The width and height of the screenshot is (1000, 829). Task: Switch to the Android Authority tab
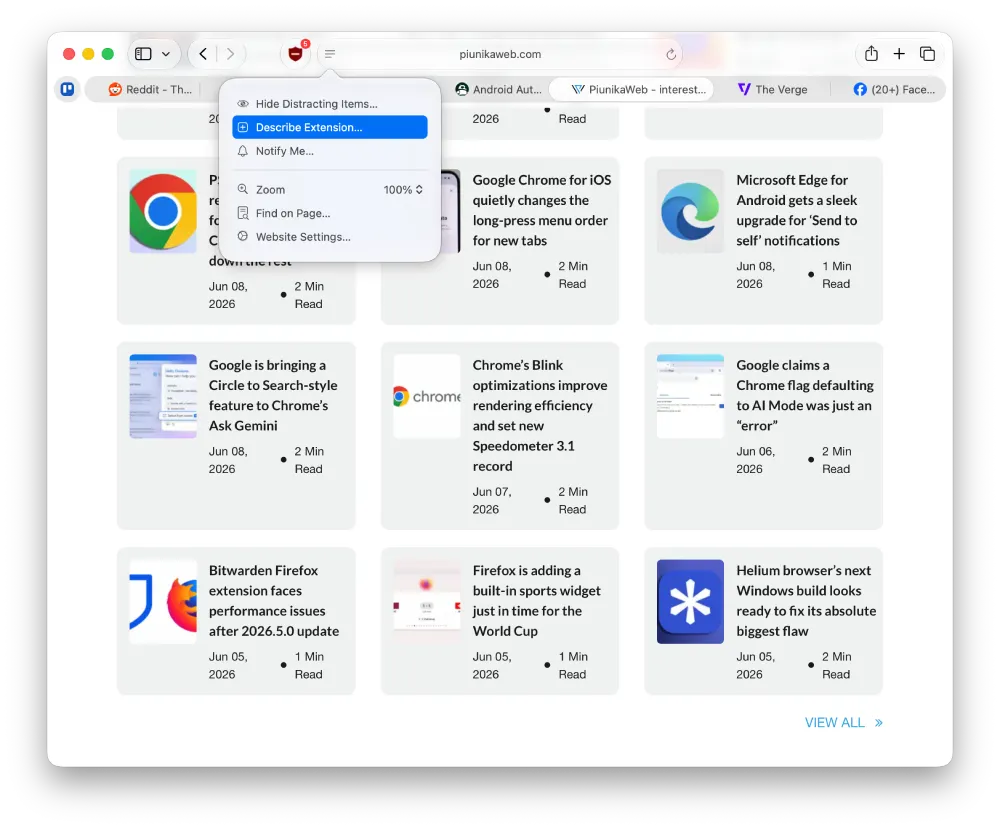point(498,89)
